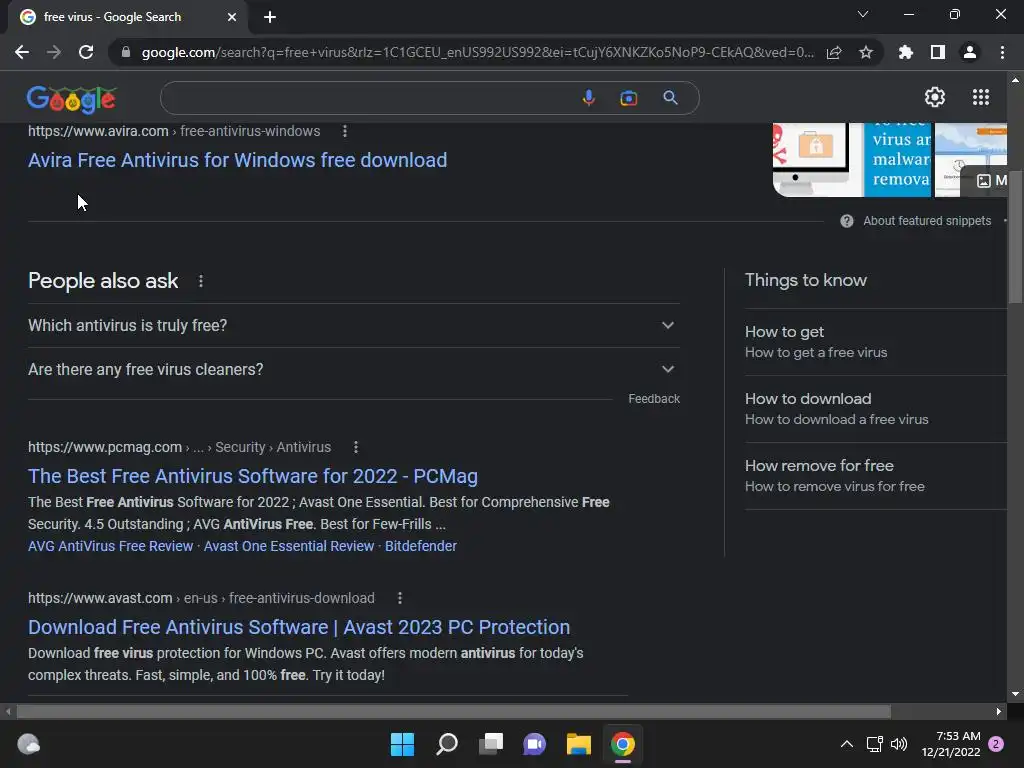The image size is (1024, 768).
Task: Click the address bar URL
Action: click(x=477, y=52)
